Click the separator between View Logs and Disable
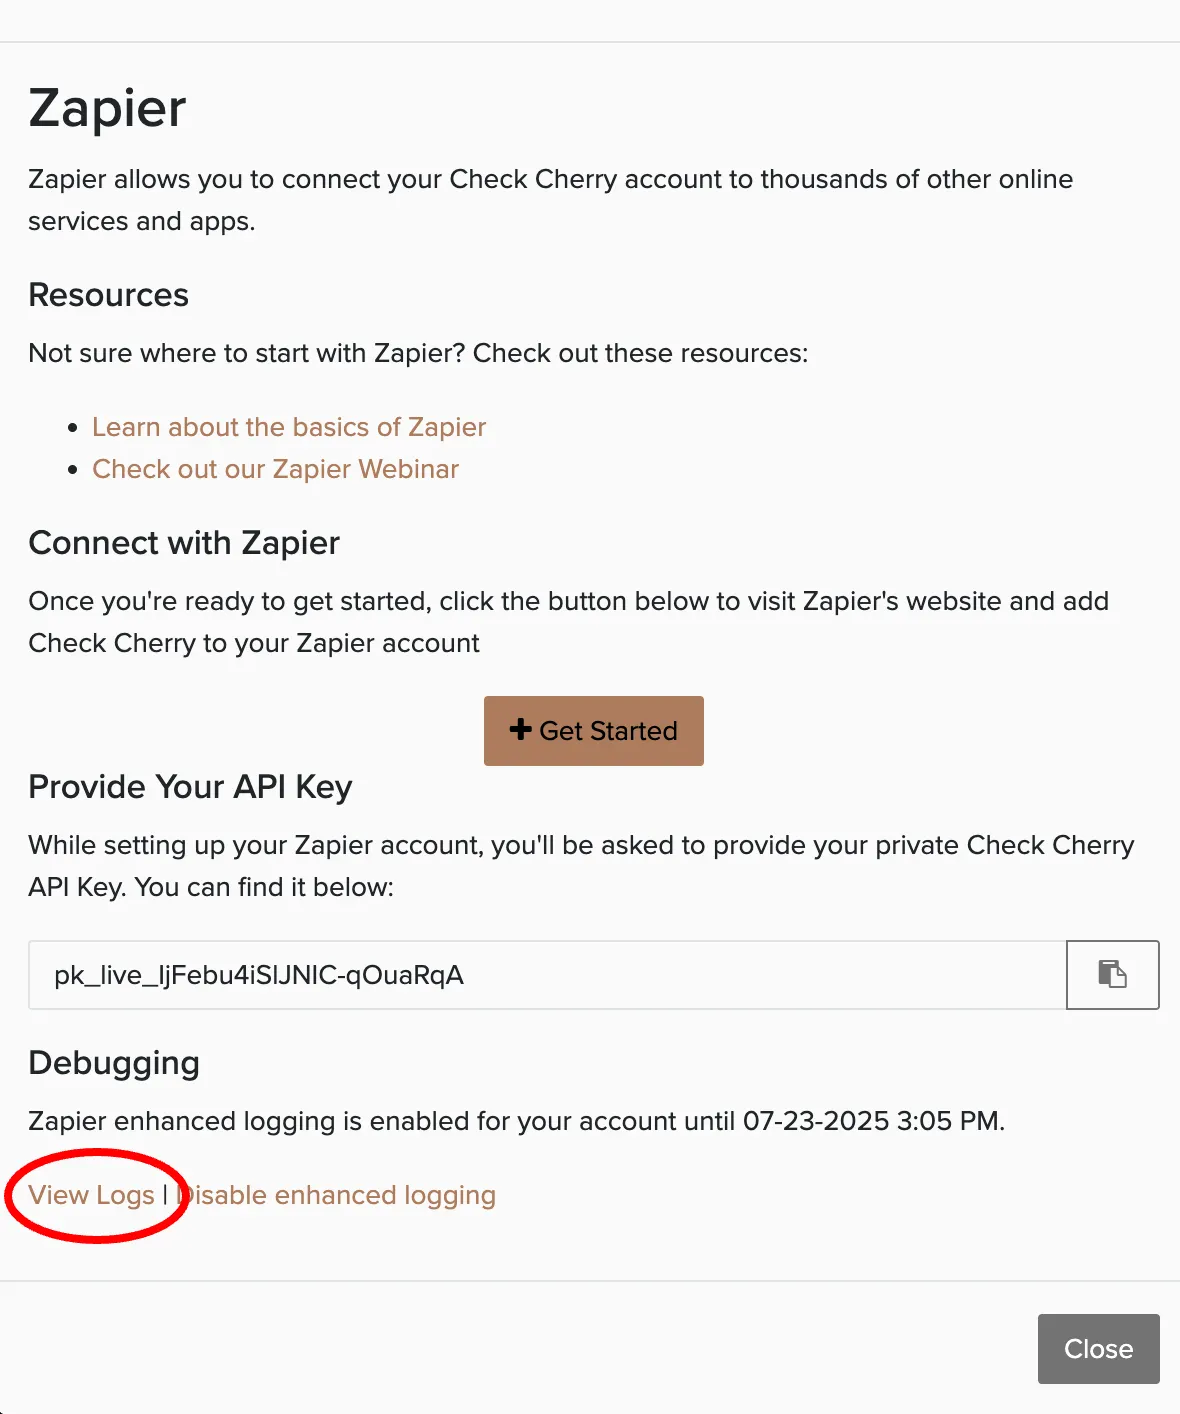This screenshot has width=1180, height=1414. (165, 1195)
